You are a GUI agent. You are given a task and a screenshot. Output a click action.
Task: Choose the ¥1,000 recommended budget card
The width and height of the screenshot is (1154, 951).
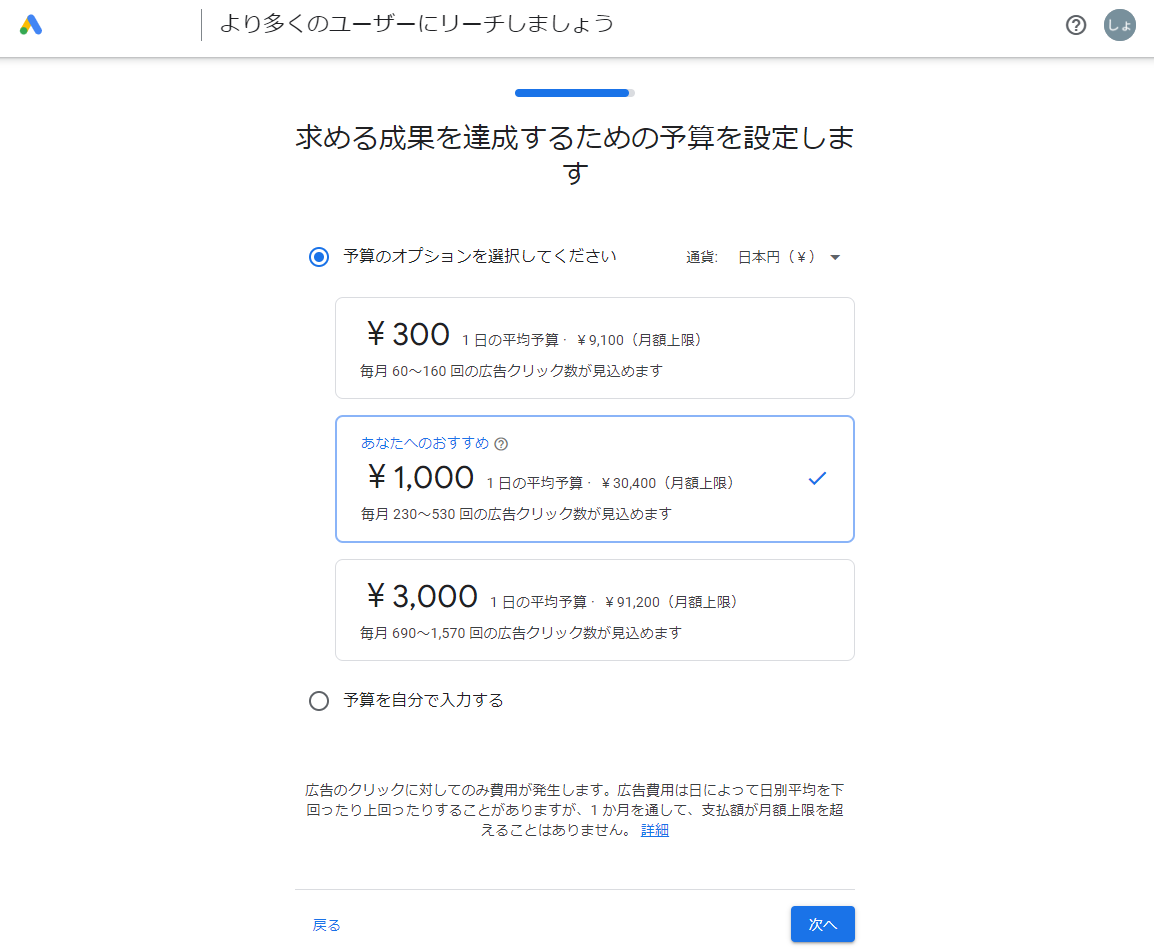(x=595, y=479)
